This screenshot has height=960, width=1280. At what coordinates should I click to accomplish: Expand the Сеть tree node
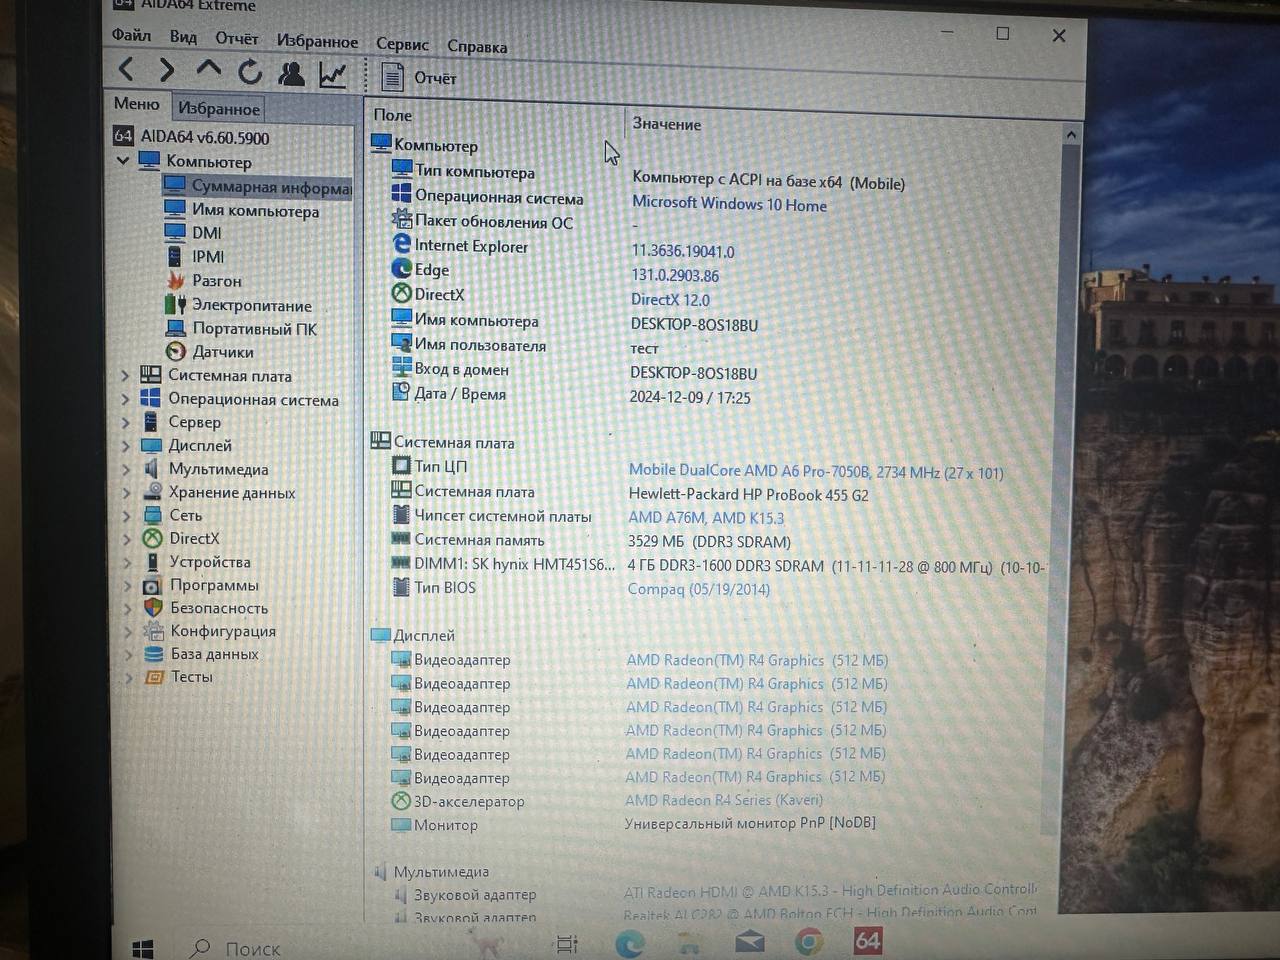[x=126, y=516]
